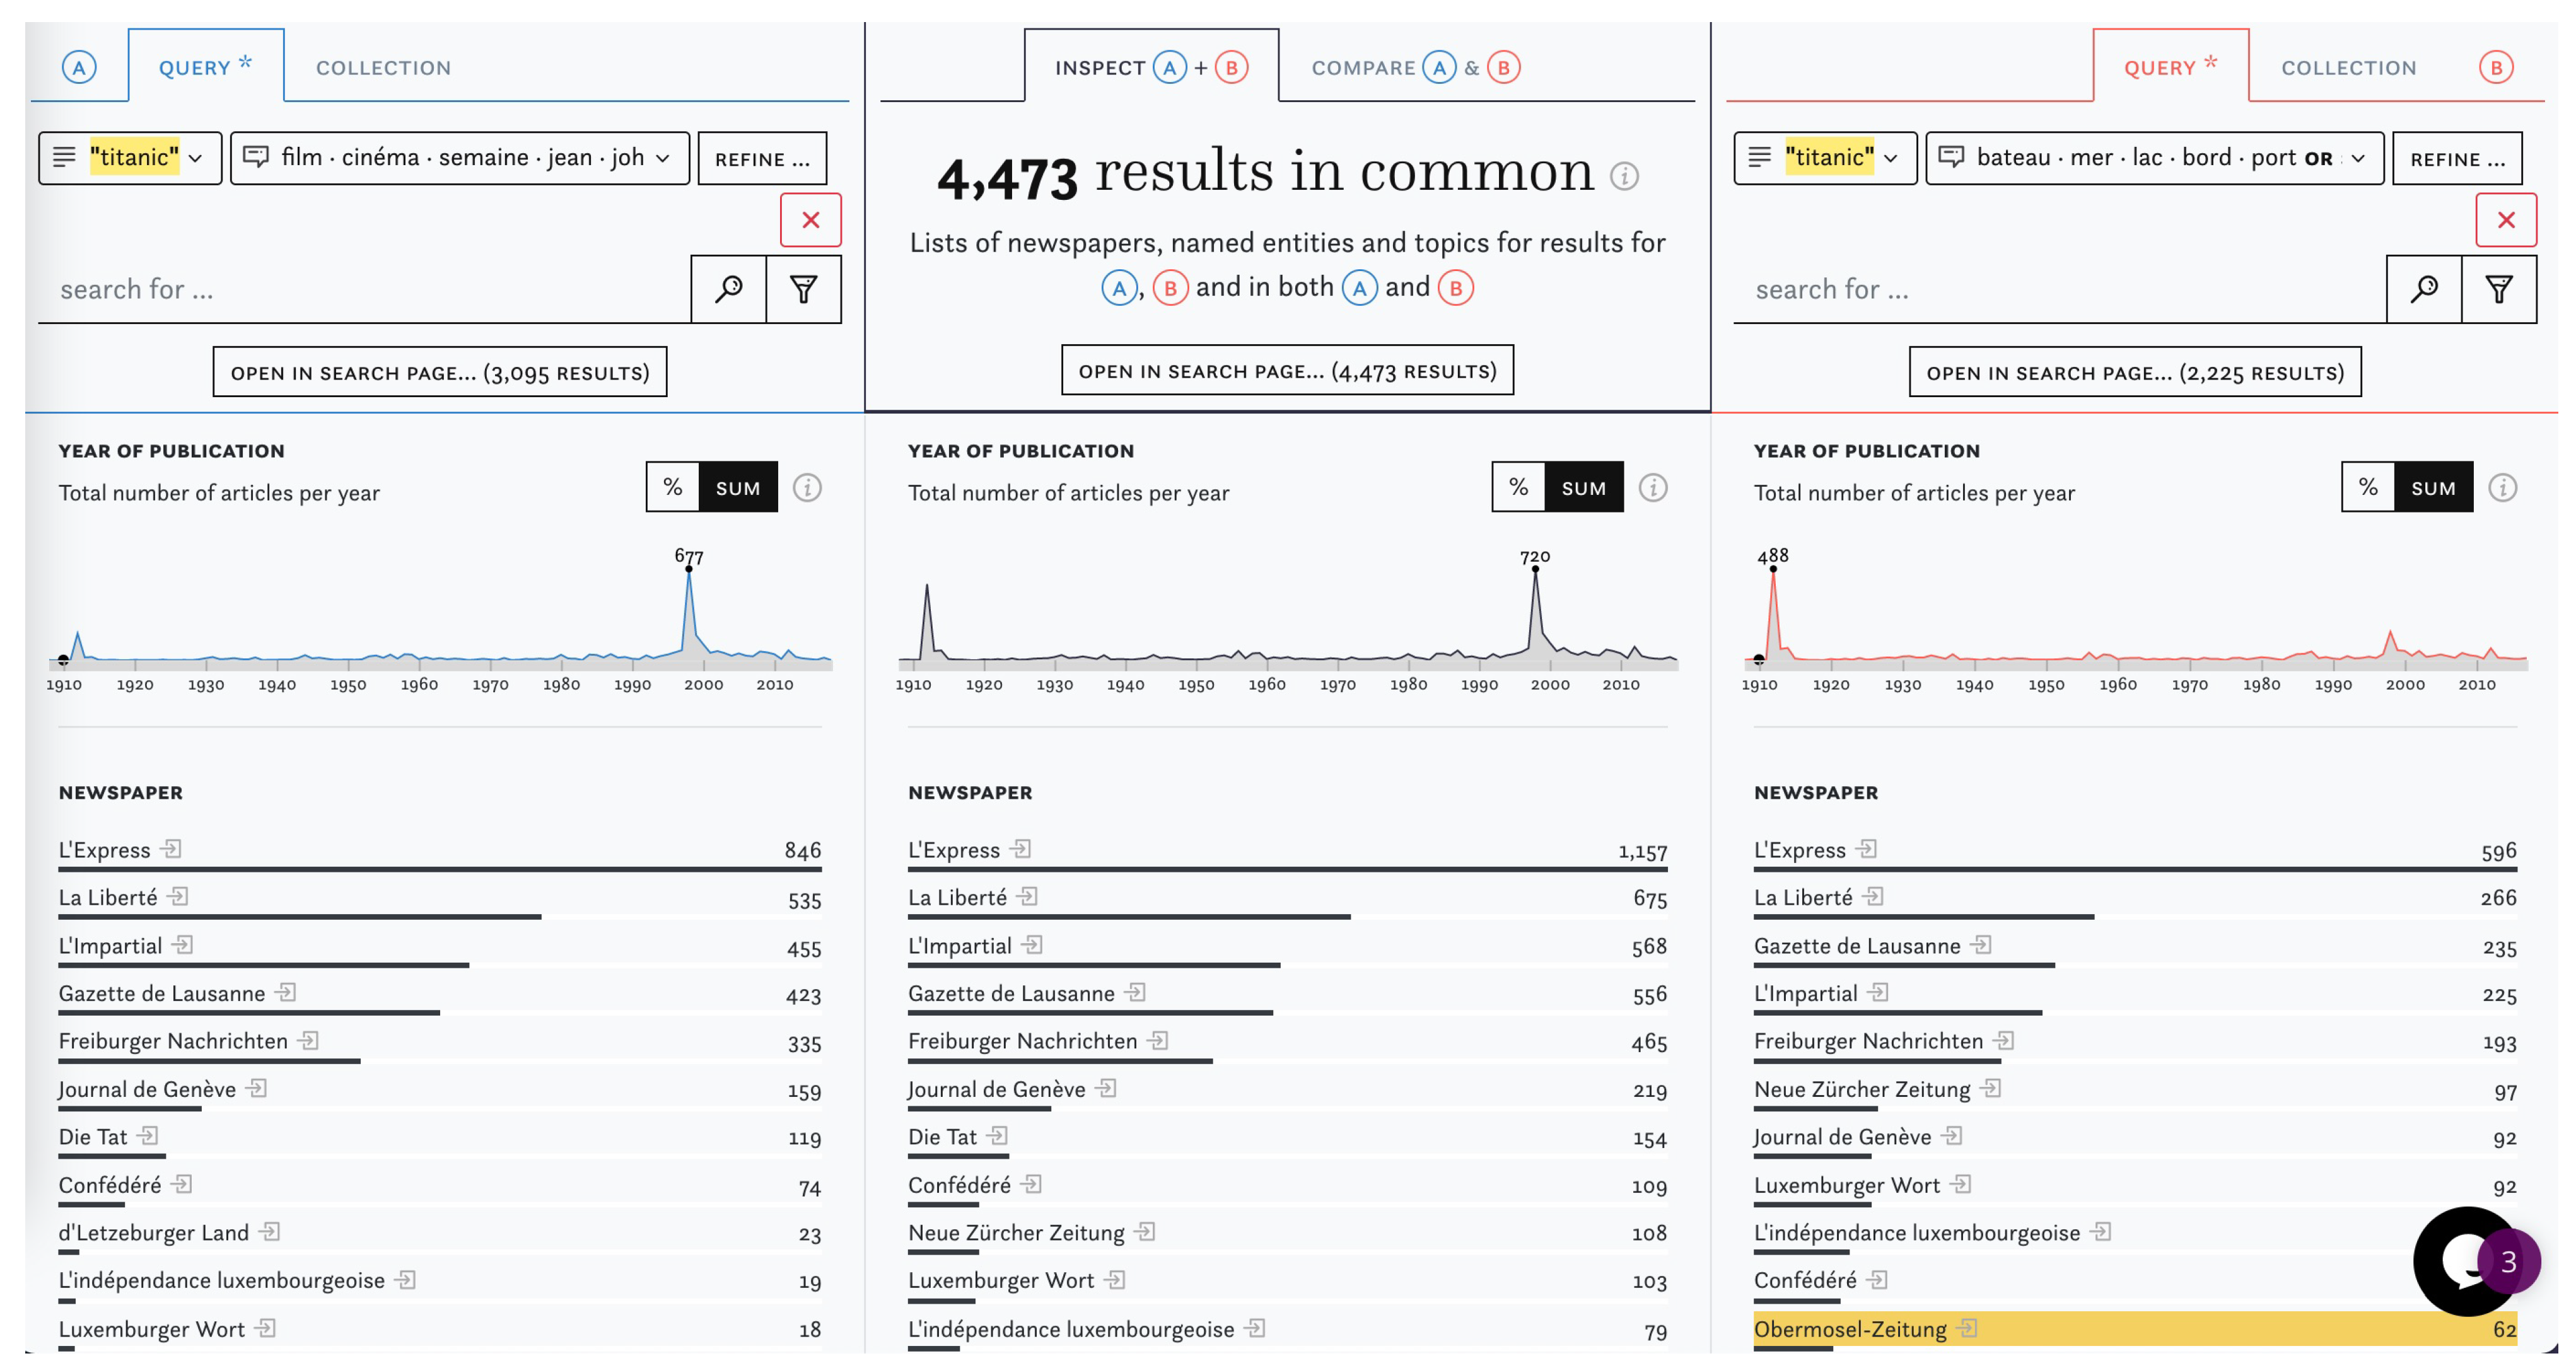Open Obermosel-Zeitung newspaper link icon

[1967, 1328]
